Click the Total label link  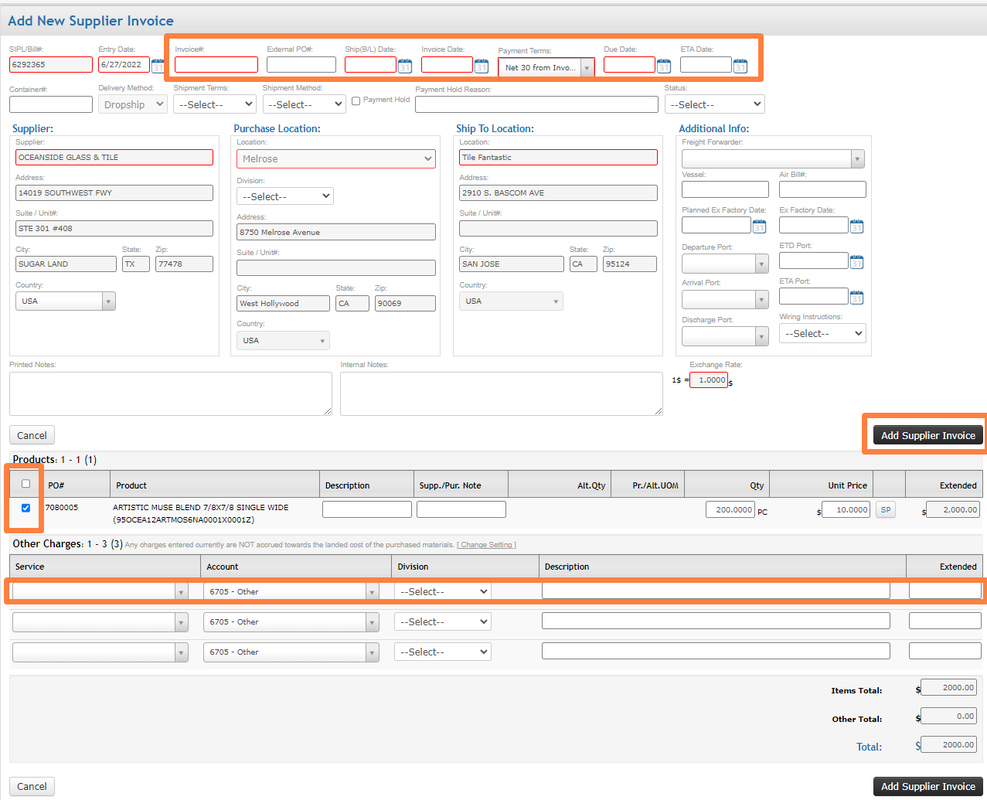click(869, 747)
